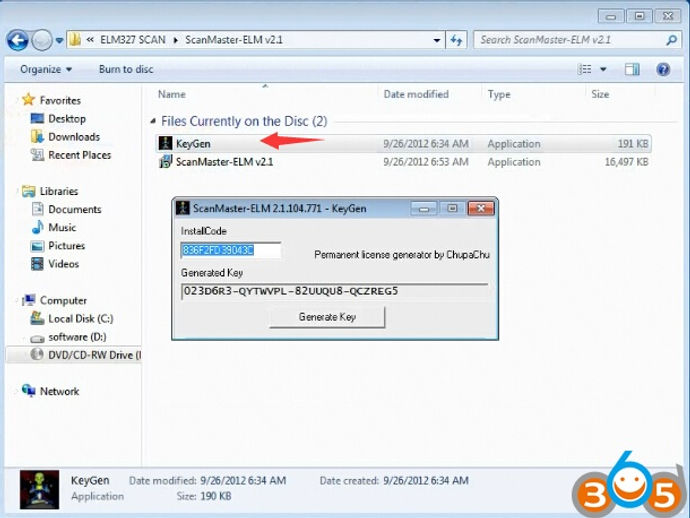
Task: Sort files by Date modified column
Action: click(416, 94)
